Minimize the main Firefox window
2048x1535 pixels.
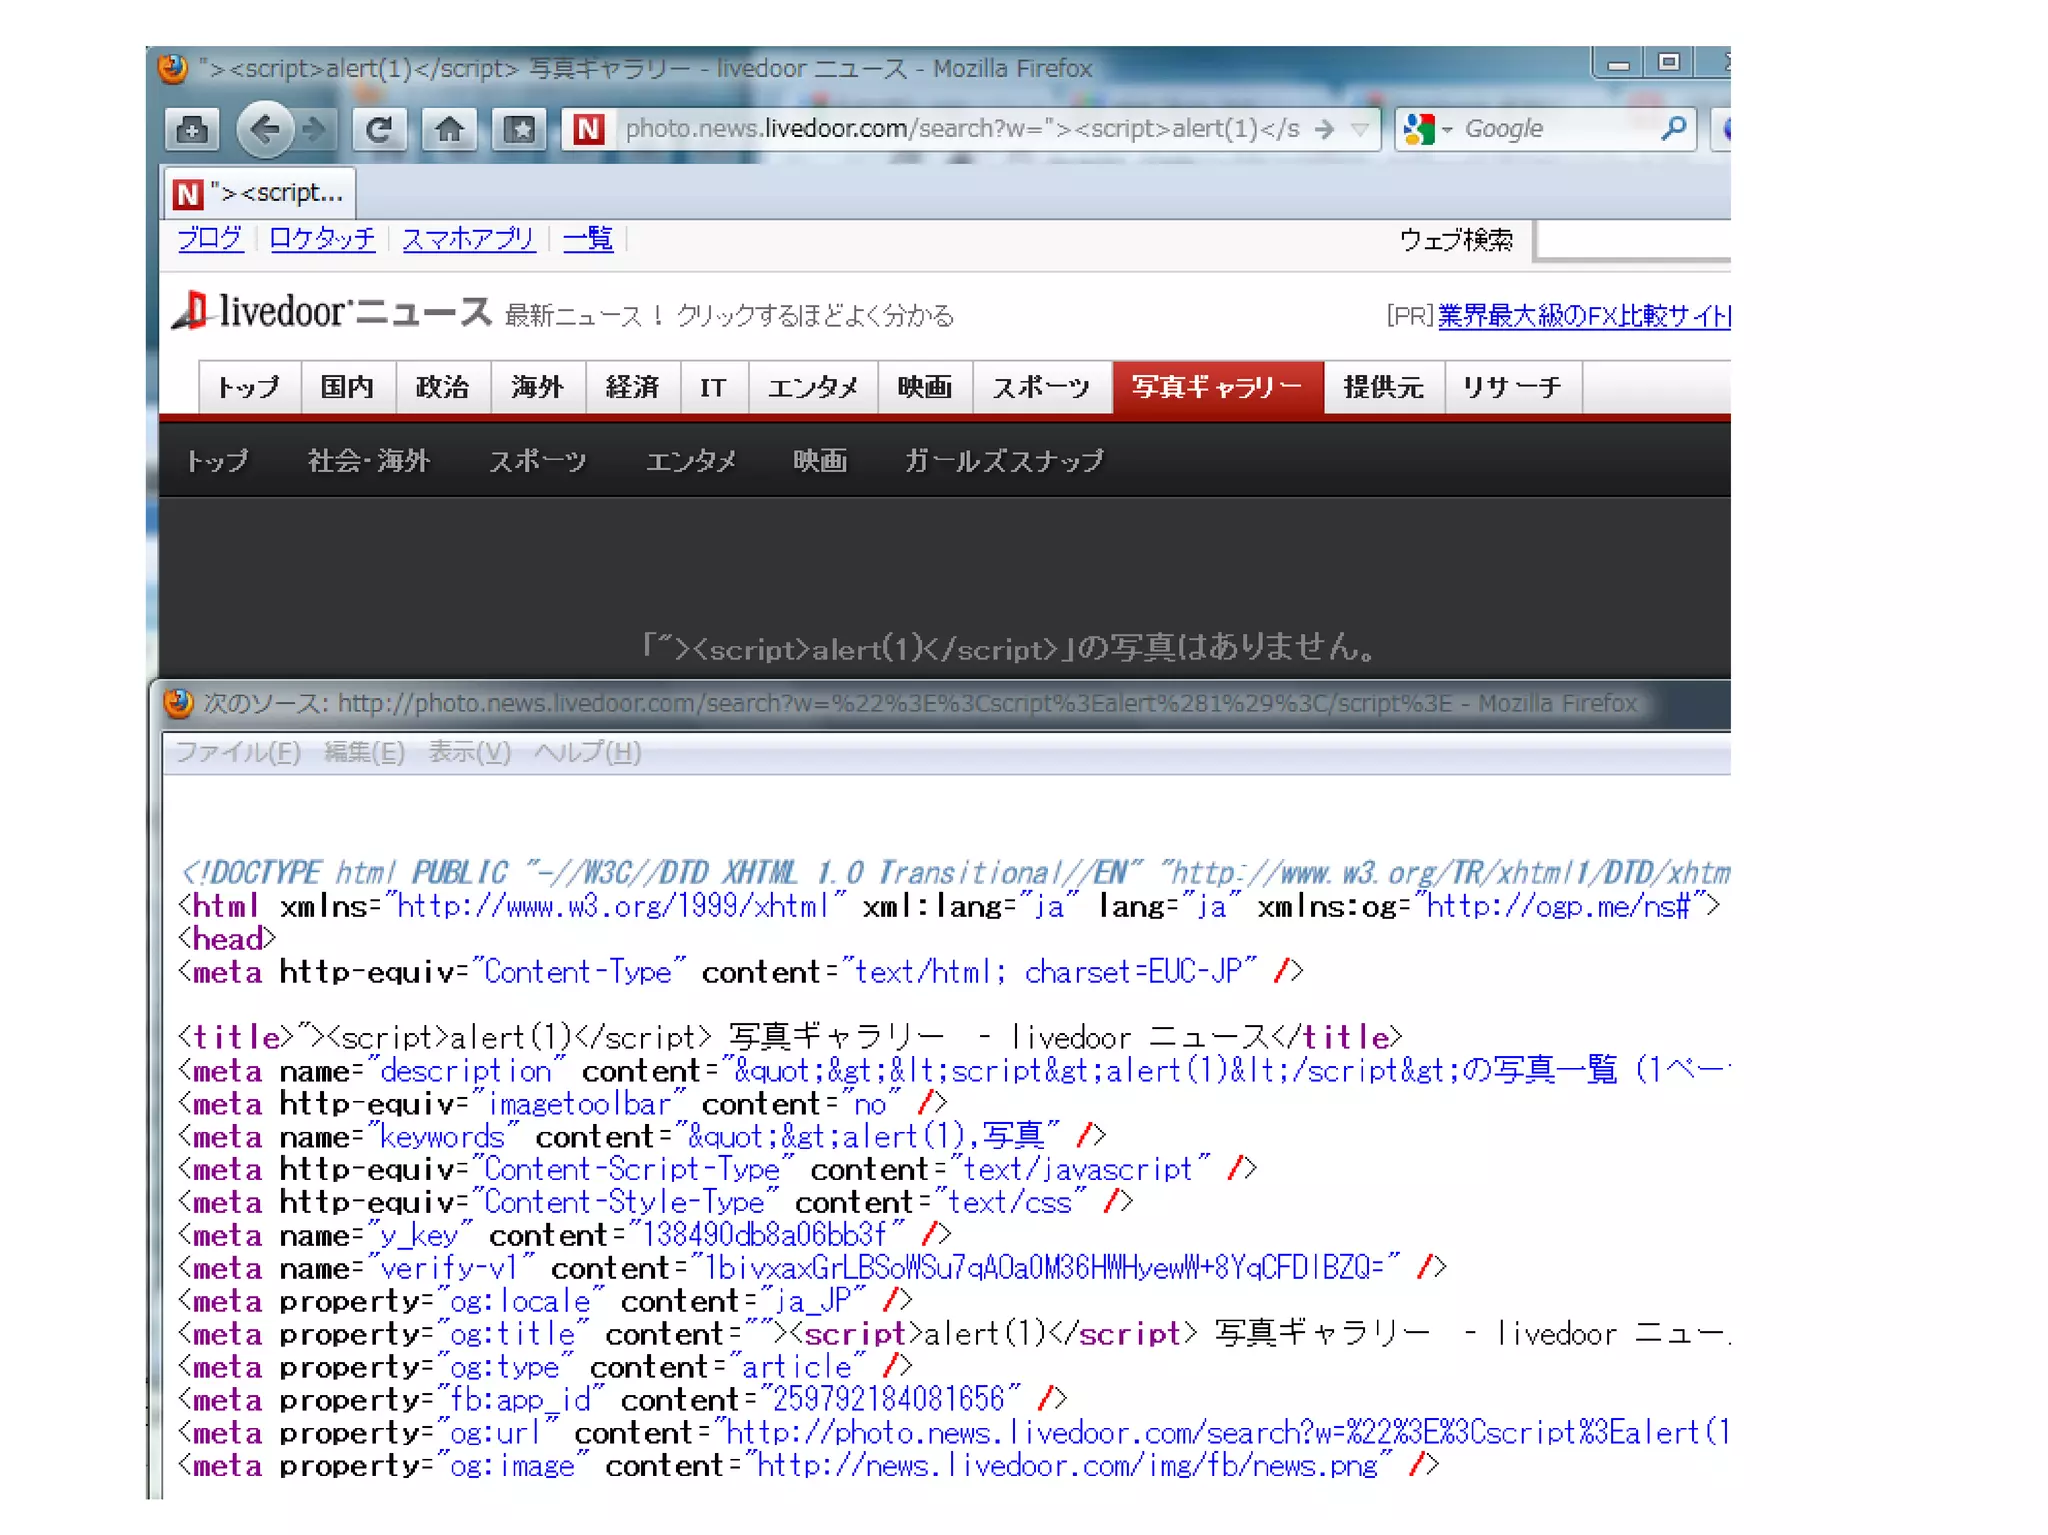(x=1619, y=64)
